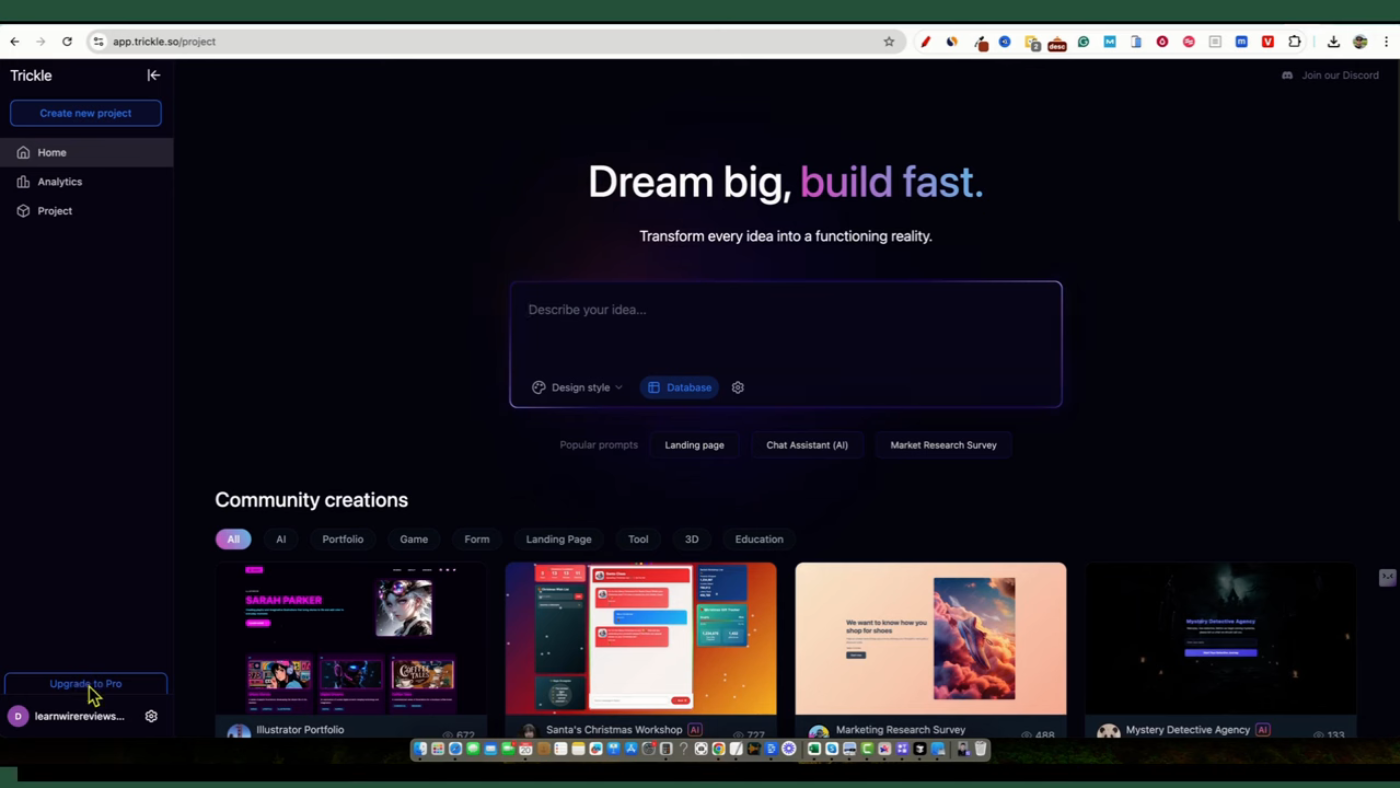Click the learnwirereviews account name
Image resolution: width=1400 pixels, height=788 pixels.
pos(80,716)
